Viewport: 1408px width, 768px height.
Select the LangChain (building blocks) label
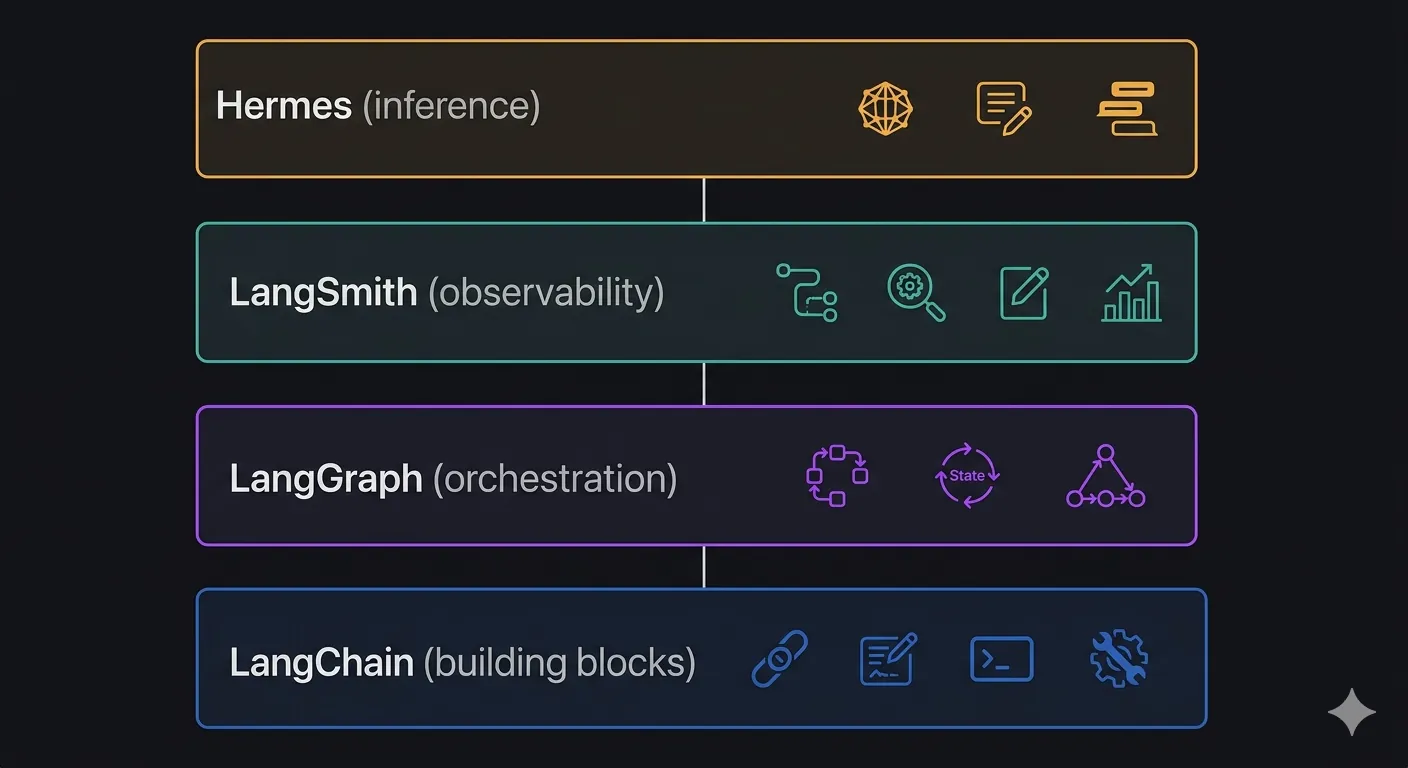click(x=462, y=662)
